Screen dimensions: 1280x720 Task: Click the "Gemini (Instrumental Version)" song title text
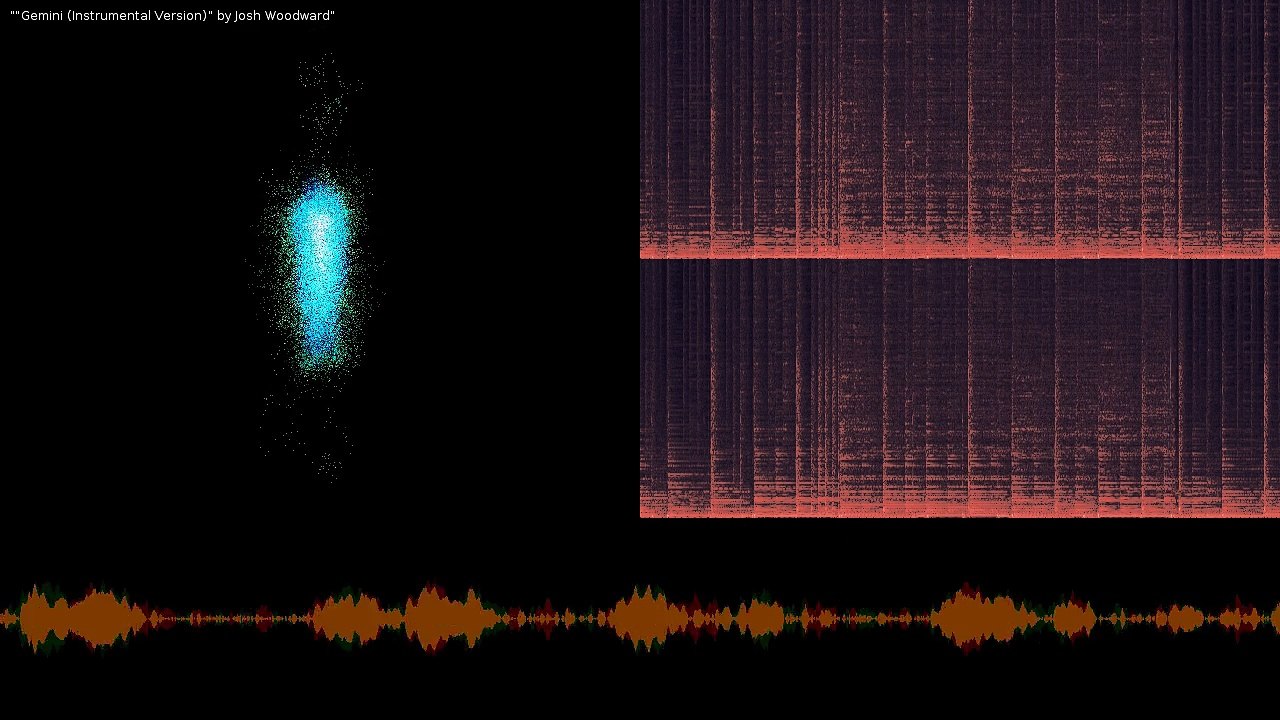point(114,16)
